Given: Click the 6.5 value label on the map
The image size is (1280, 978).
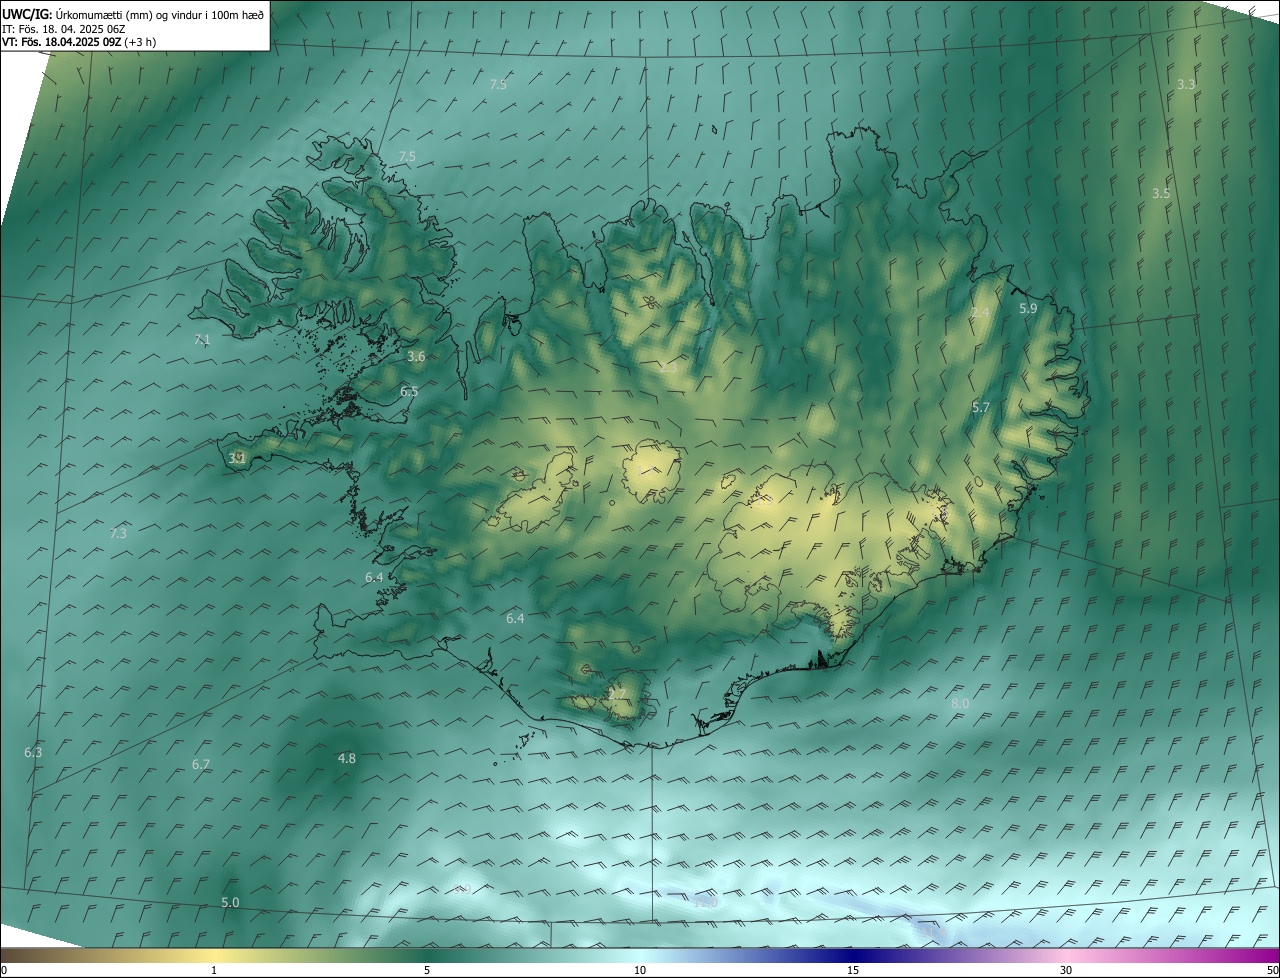Looking at the screenshot, I should point(409,392).
